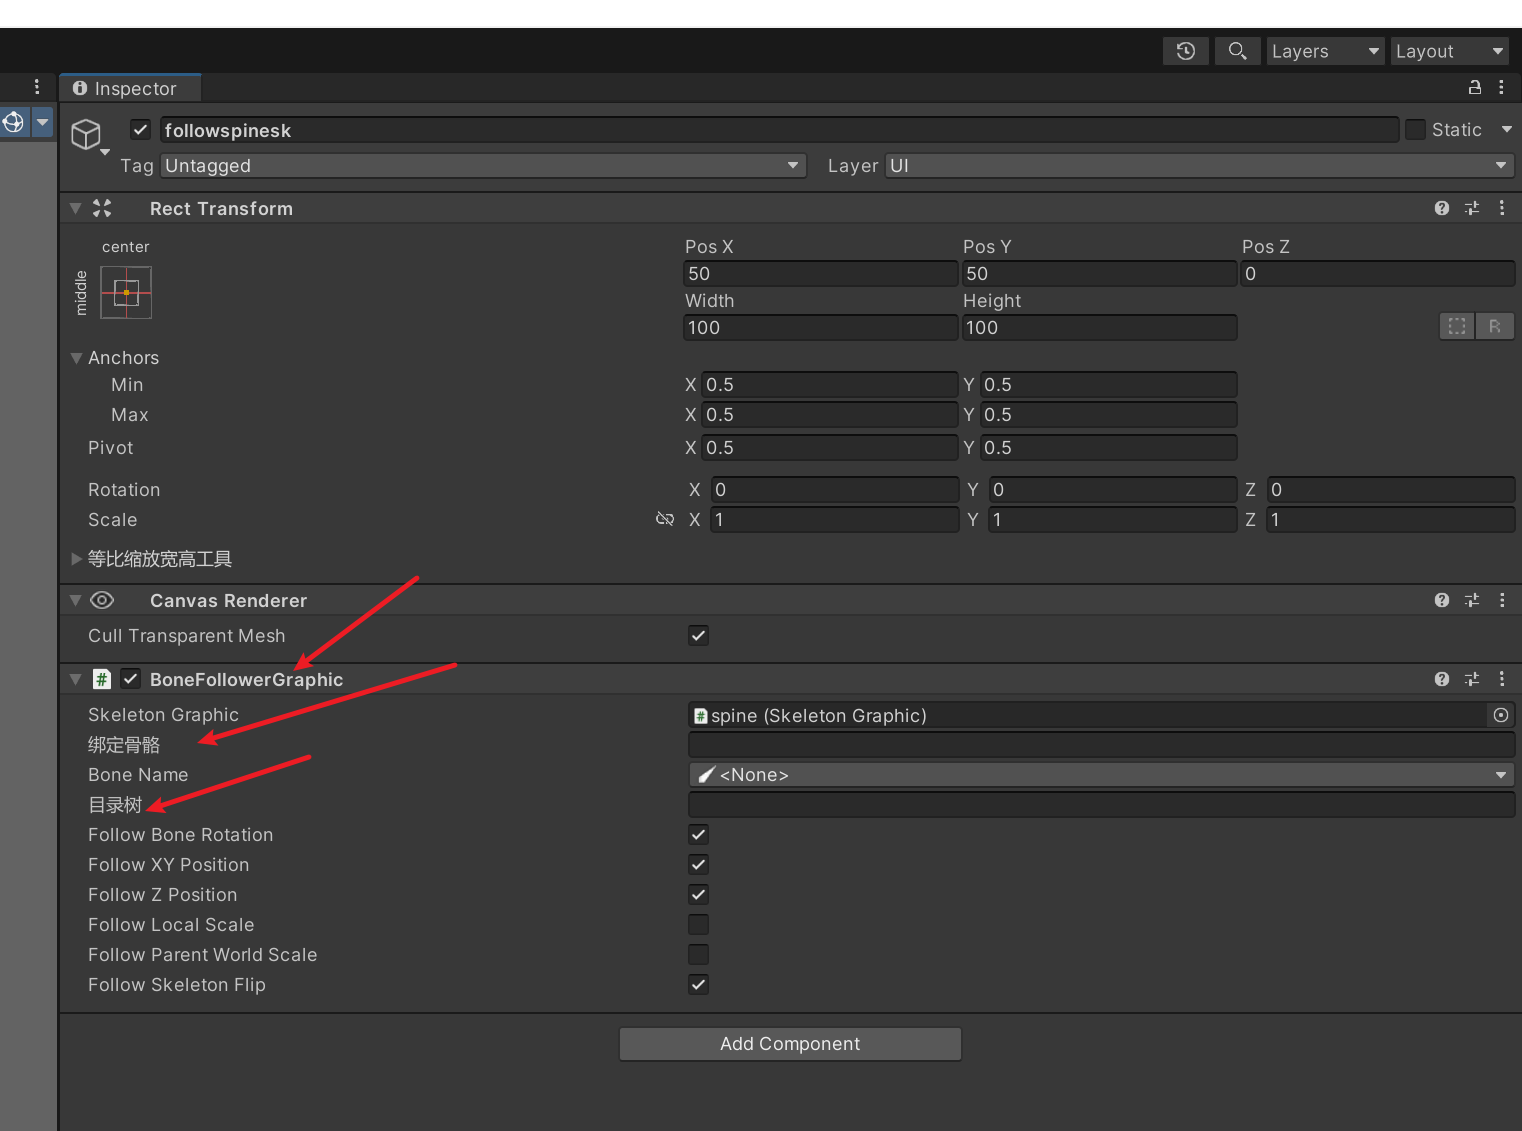The width and height of the screenshot is (1522, 1131).
Task: Enable Follow Parent World Scale checkbox
Action: (x=699, y=954)
